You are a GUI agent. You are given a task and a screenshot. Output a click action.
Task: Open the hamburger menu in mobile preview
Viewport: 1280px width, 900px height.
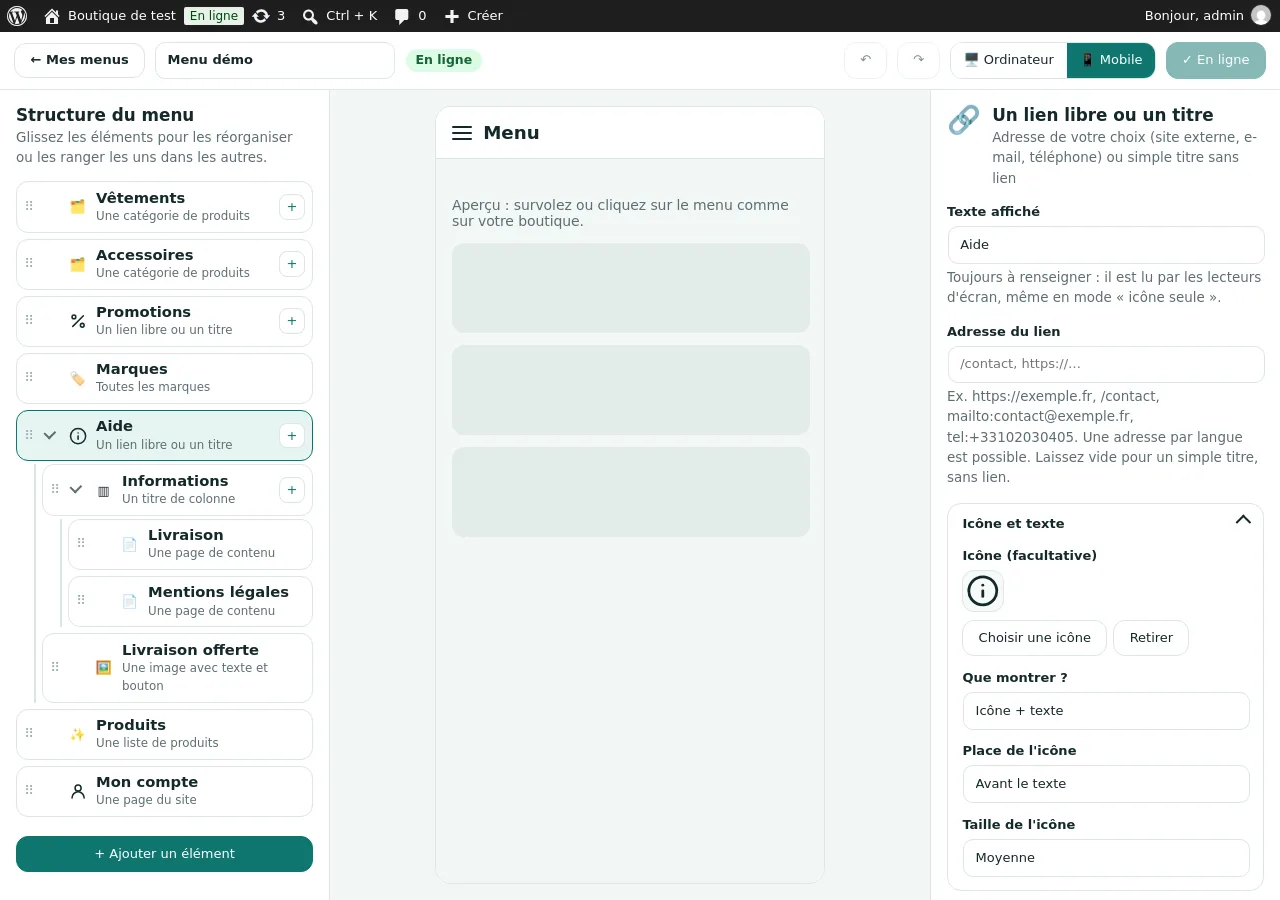(462, 133)
